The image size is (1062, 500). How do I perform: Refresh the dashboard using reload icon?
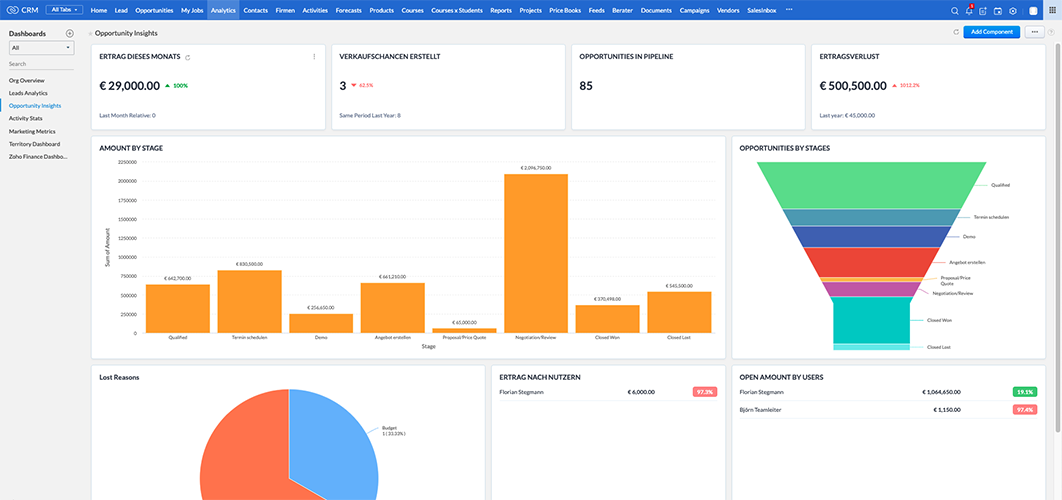956,32
